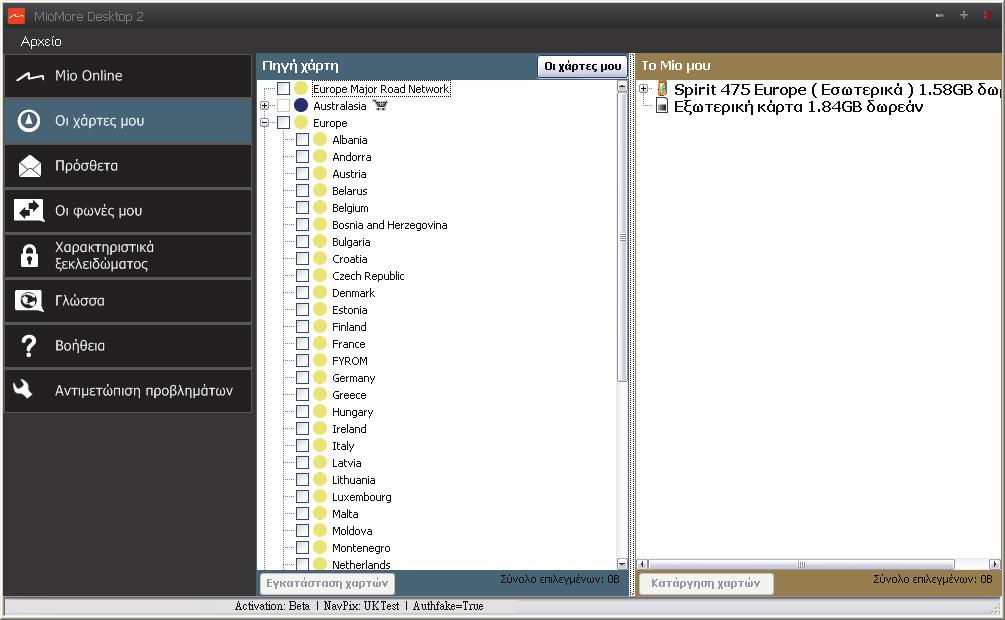The height and width of the screenshot is (620, 1005).
Task: Select the Belarus map row
Action: 349,190
